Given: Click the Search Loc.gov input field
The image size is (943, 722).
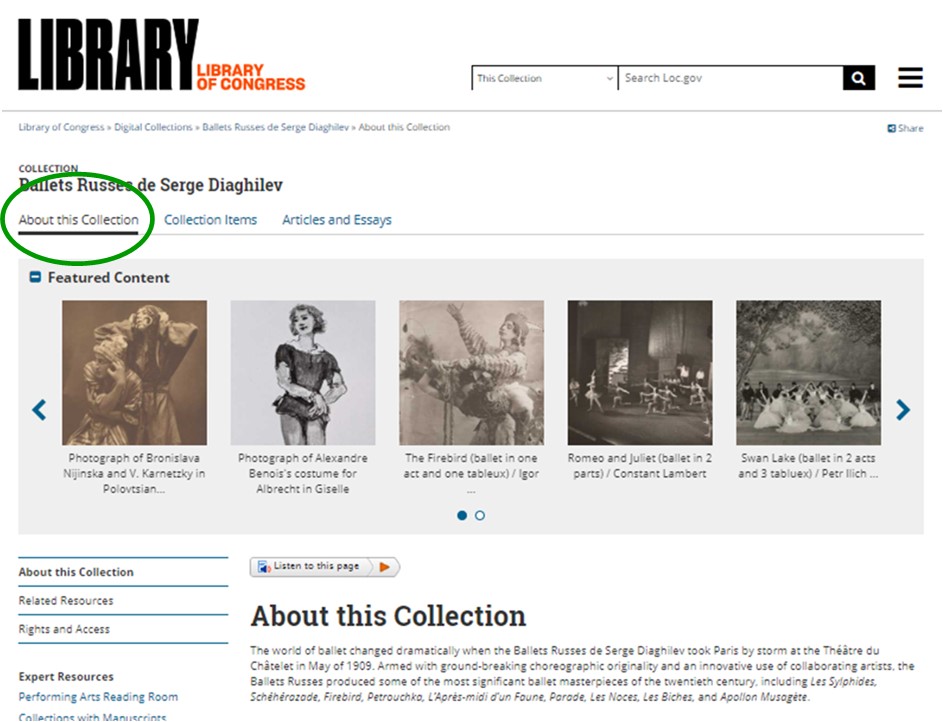Looking at the screenshot, I should pos(731,78).
